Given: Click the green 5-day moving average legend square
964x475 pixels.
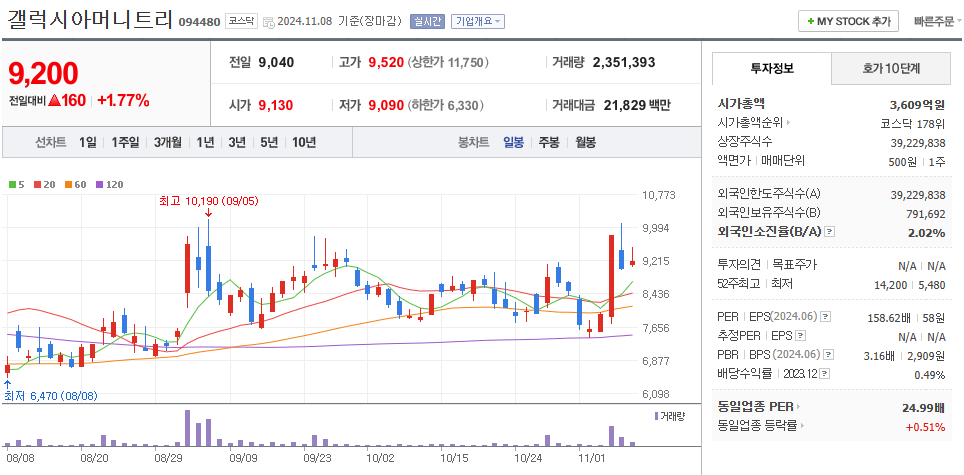Looking at the screenshot, I should tap(12, 184).
